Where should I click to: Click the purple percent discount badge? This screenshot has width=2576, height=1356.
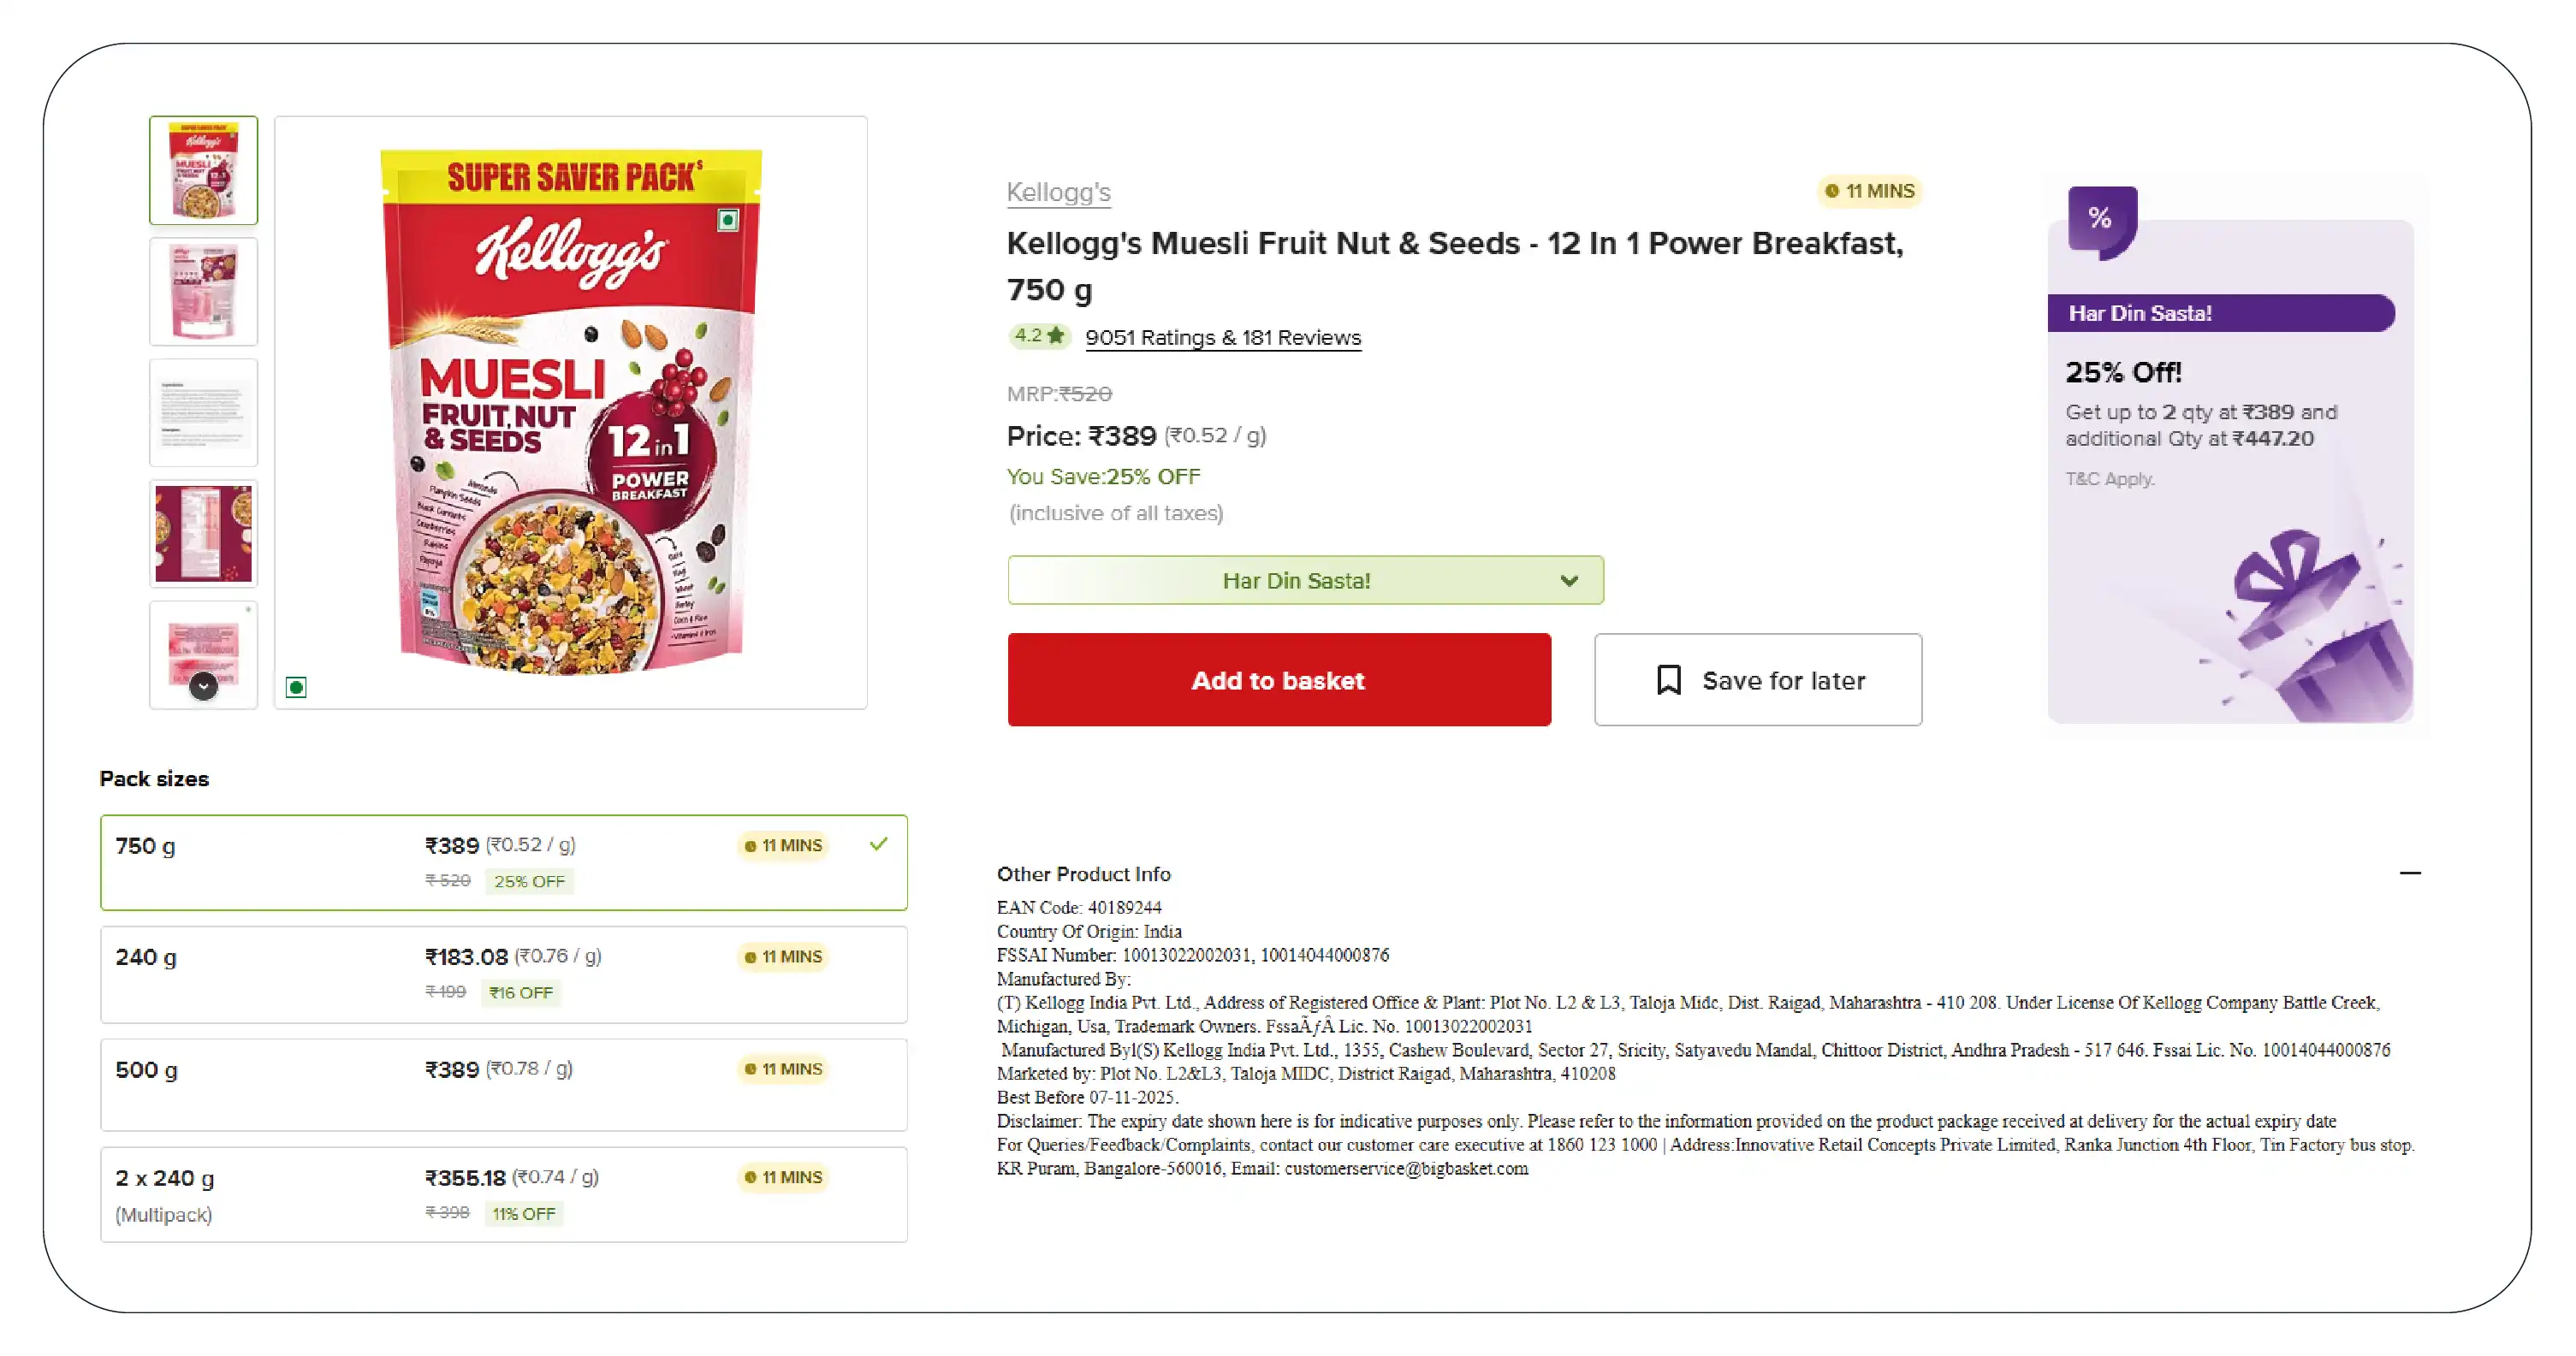click(2101, 220)
